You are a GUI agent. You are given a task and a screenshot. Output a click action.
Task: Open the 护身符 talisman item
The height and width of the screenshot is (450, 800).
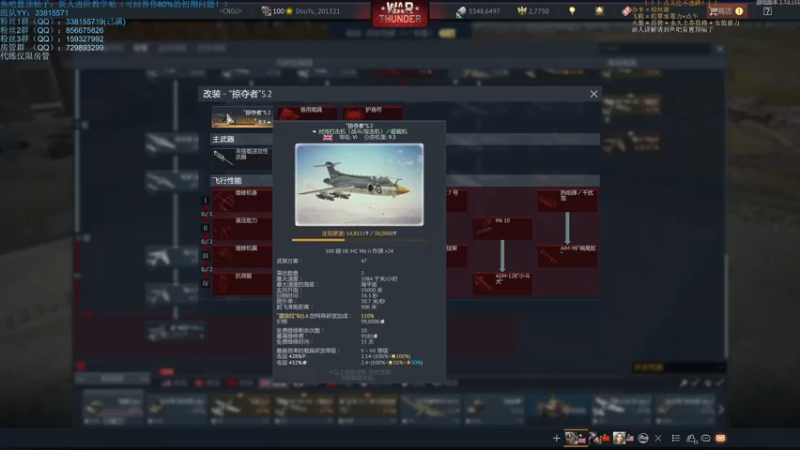click(372, 113)
